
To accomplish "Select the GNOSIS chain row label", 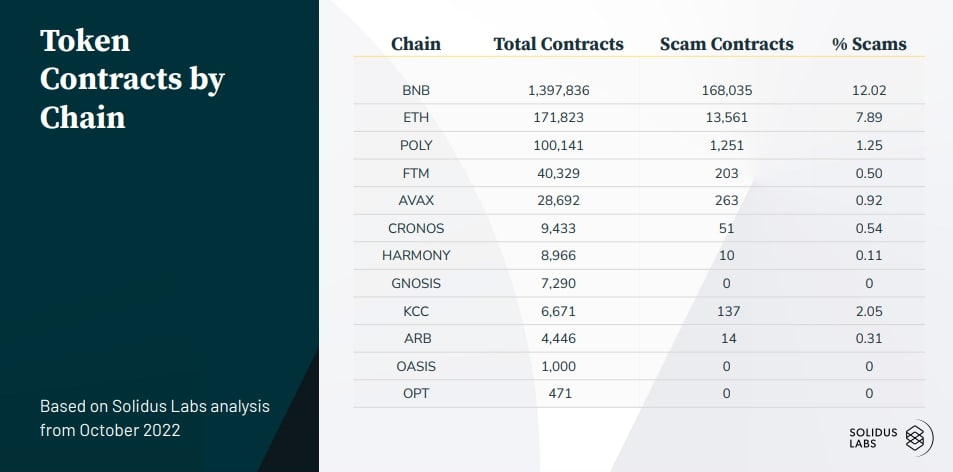I will [415, 283].
